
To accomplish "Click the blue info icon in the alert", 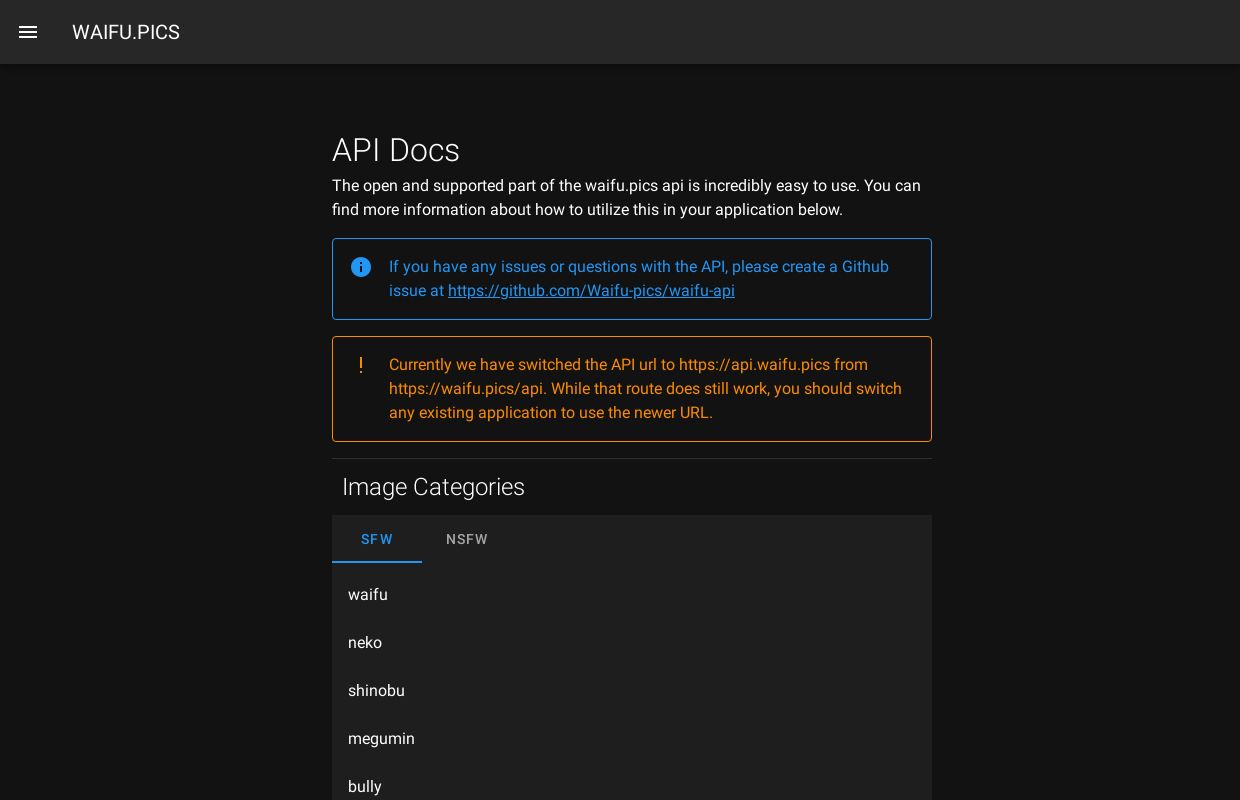I will pos(361,267).
